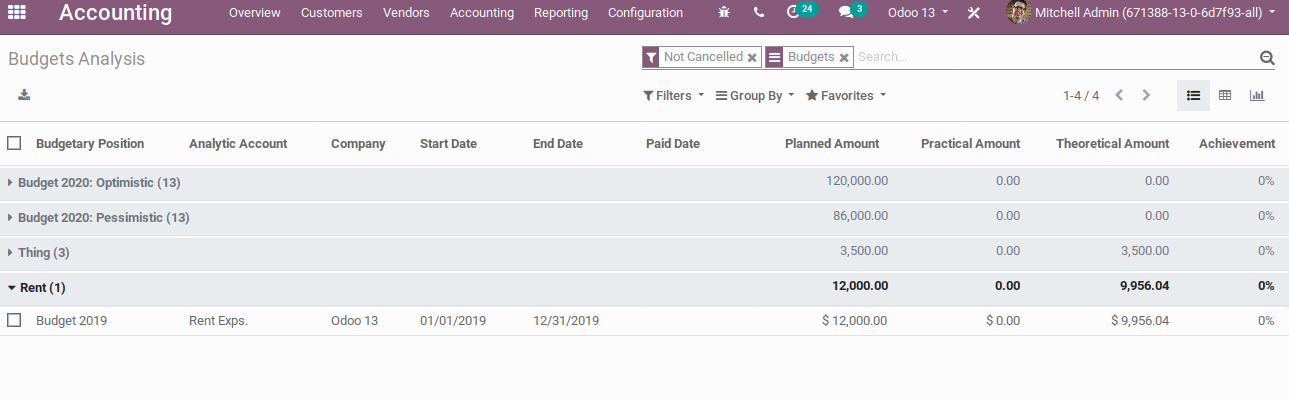Image resolution: width=1289 pixels, height=400 pixels.
Task: Open Mitchell Admin user menu
Action: coord(1141,13)
